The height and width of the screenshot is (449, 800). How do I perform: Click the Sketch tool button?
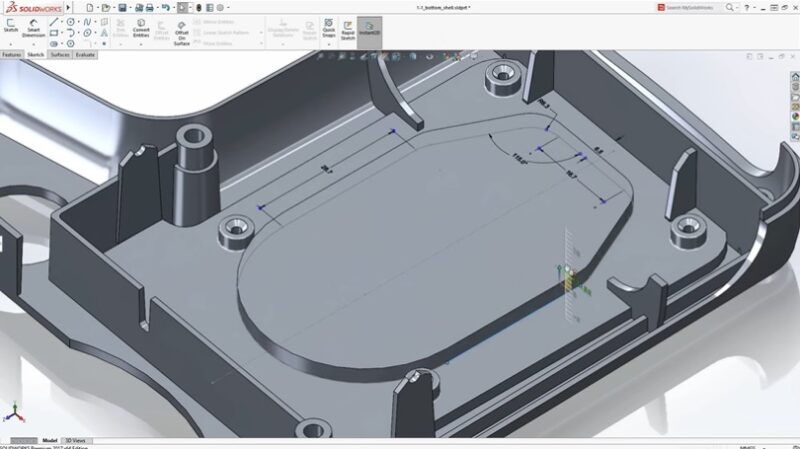(x=10, y=26)
